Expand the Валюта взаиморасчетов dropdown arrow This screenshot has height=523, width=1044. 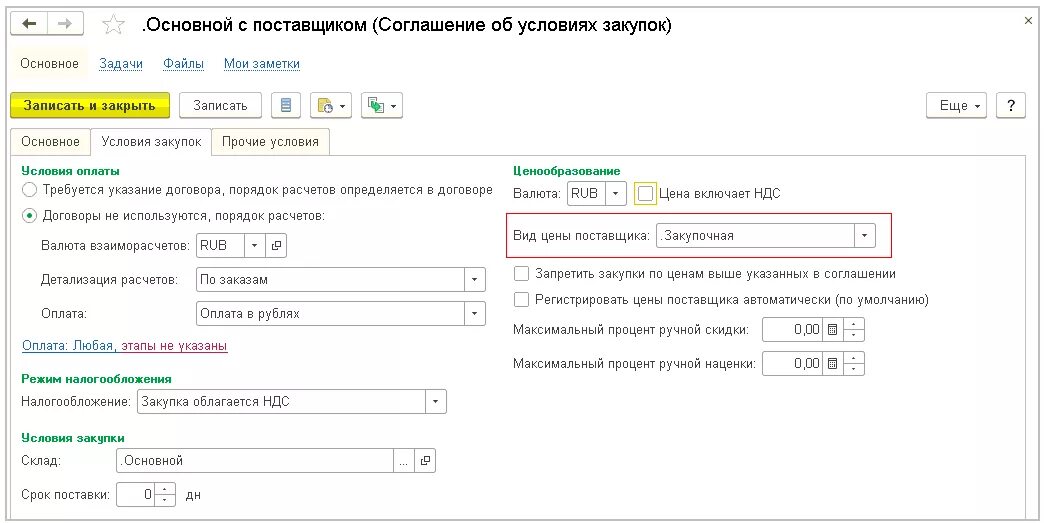point(254,246)
